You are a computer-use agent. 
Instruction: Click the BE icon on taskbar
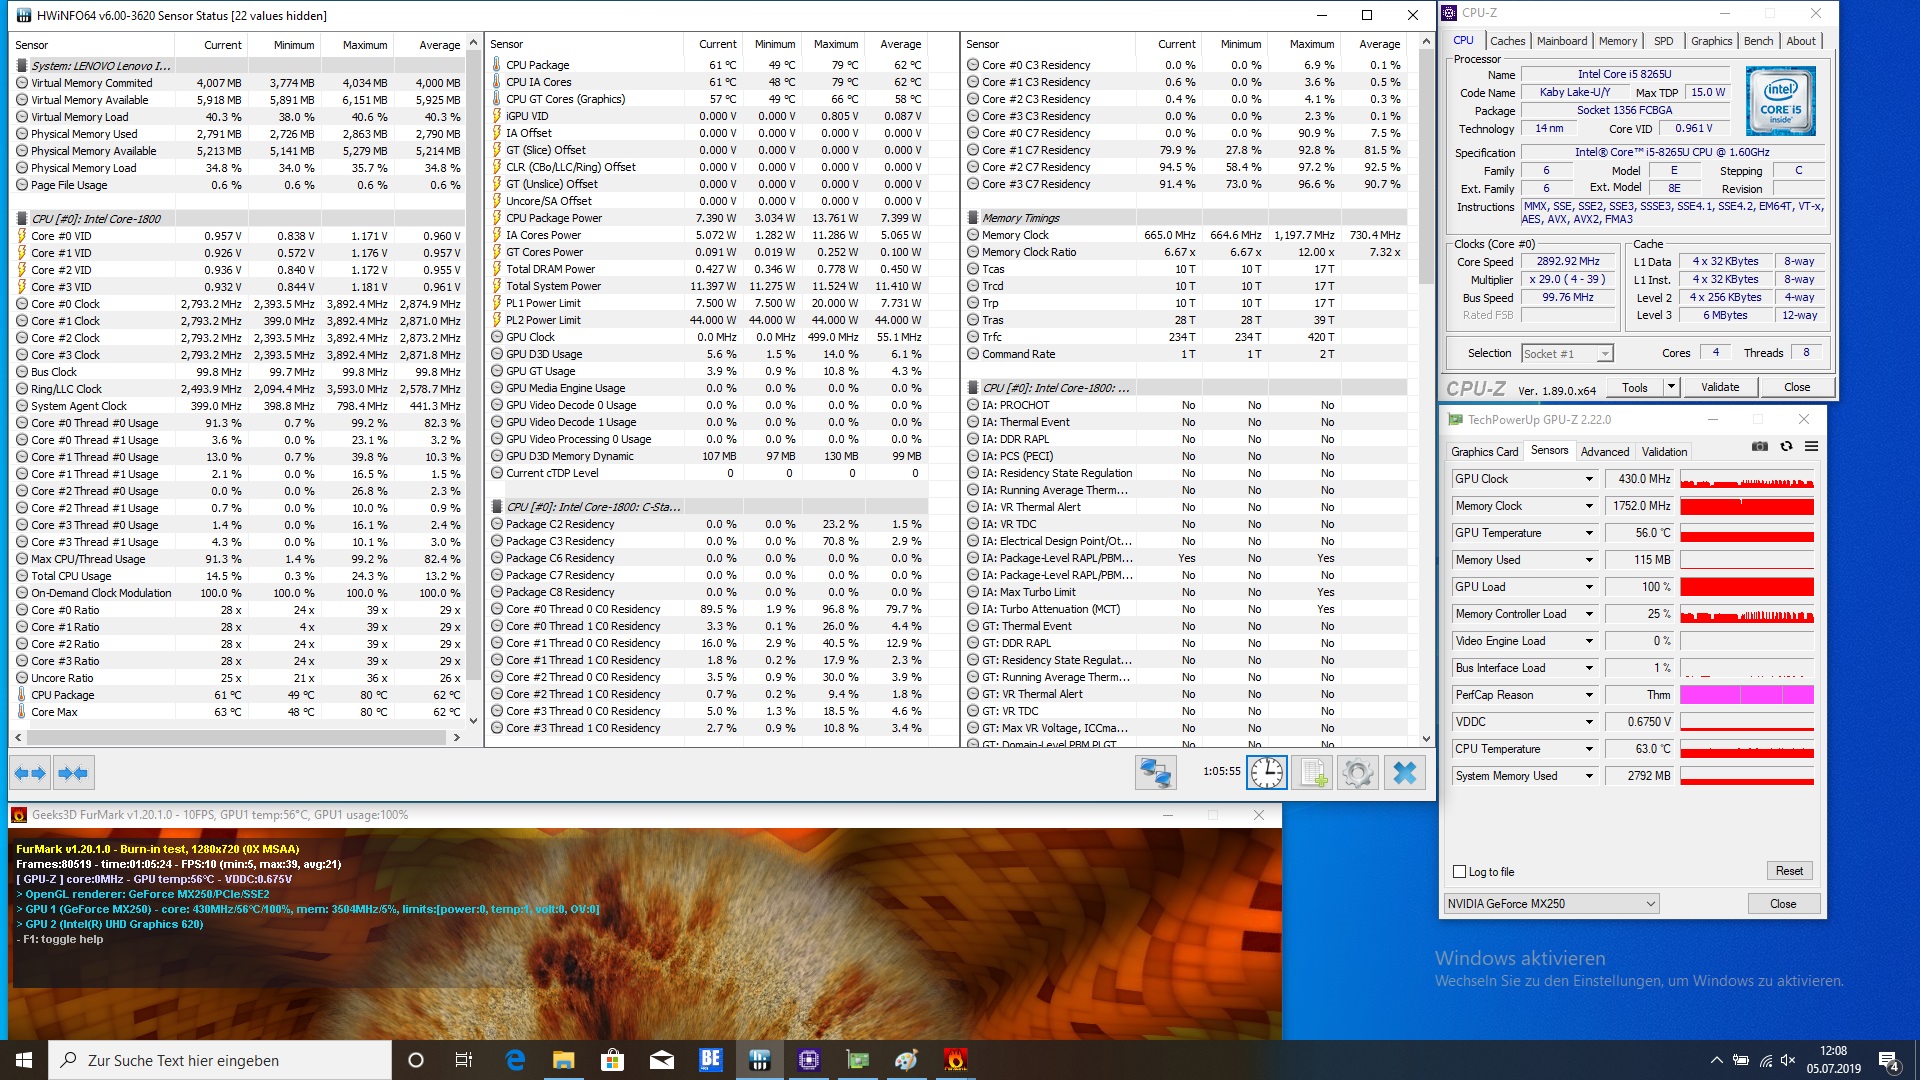711,1060
